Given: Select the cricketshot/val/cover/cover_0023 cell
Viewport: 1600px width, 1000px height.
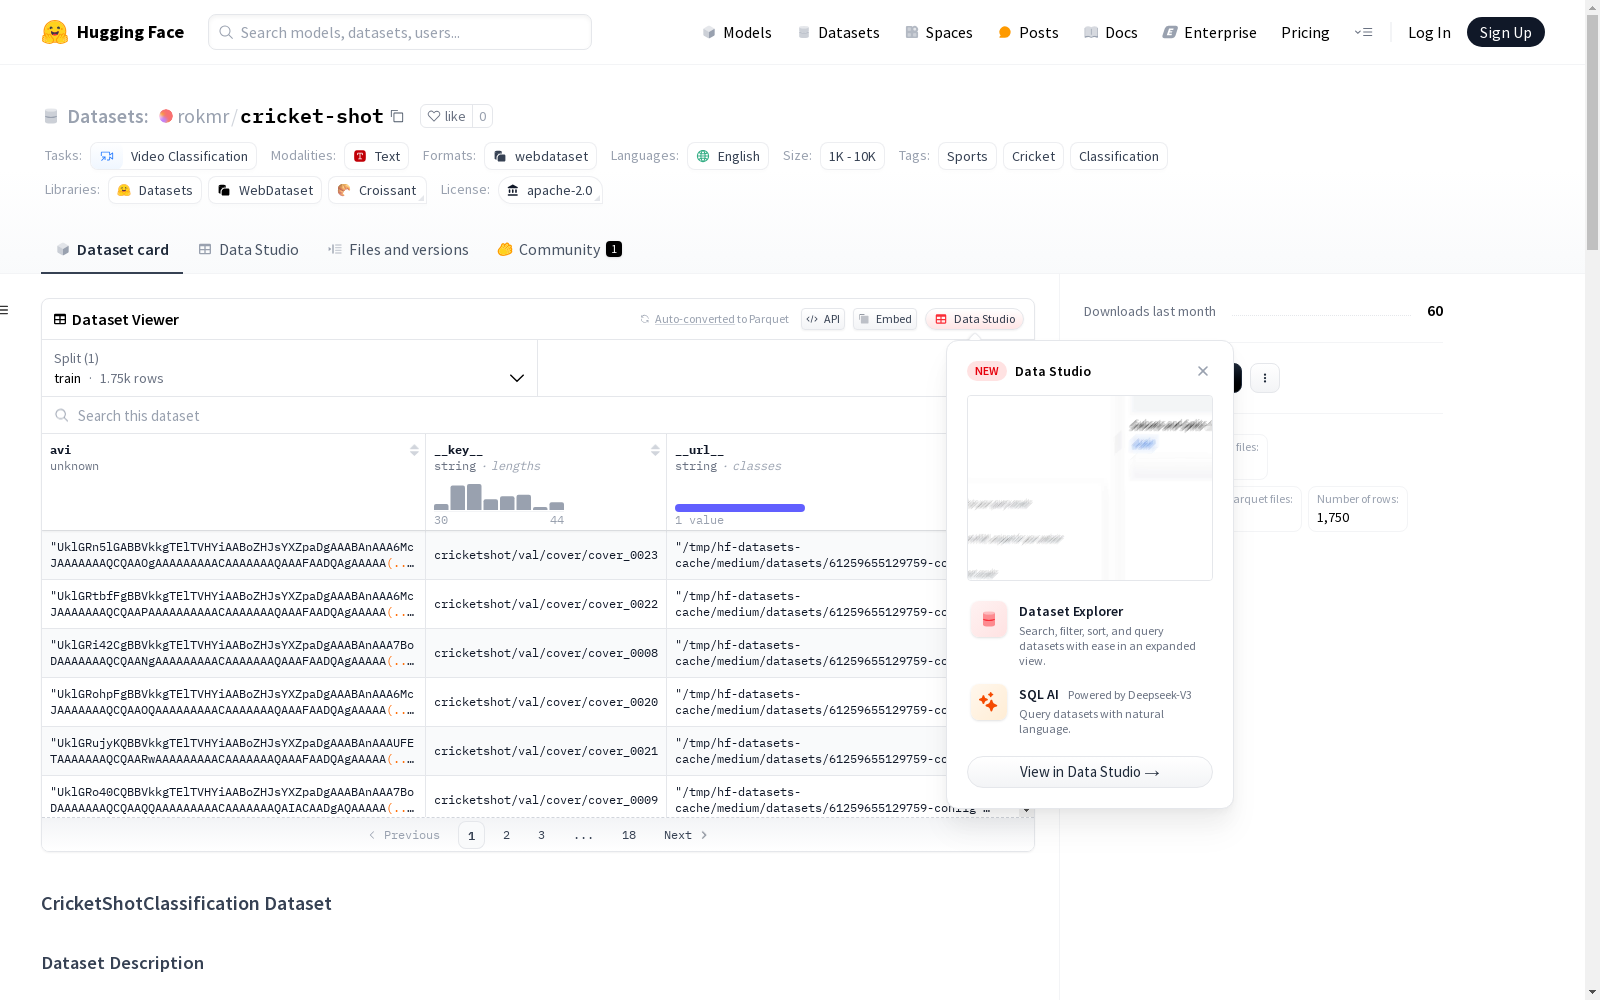Looking at the screenshot, I should click(546, 555).
